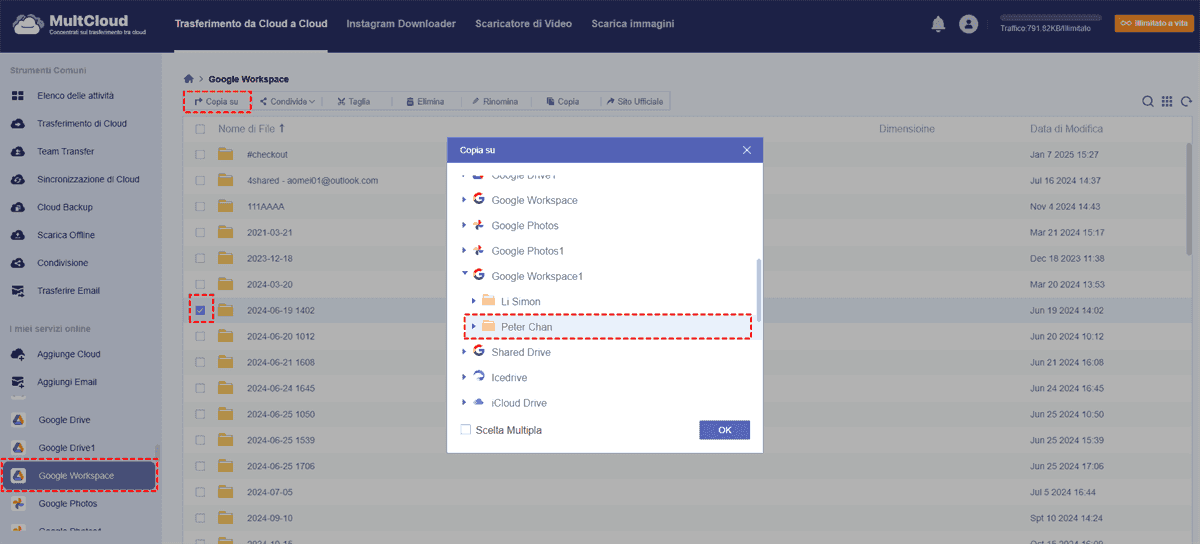Click Rinomina in the toolbar
1200x544 pixels.
pos(494,101)
